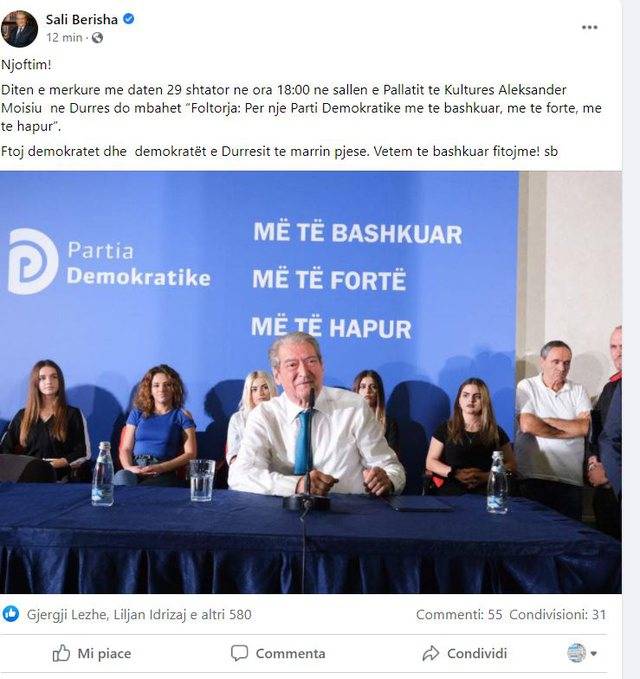Click the Commenta button label

[290, 653]
